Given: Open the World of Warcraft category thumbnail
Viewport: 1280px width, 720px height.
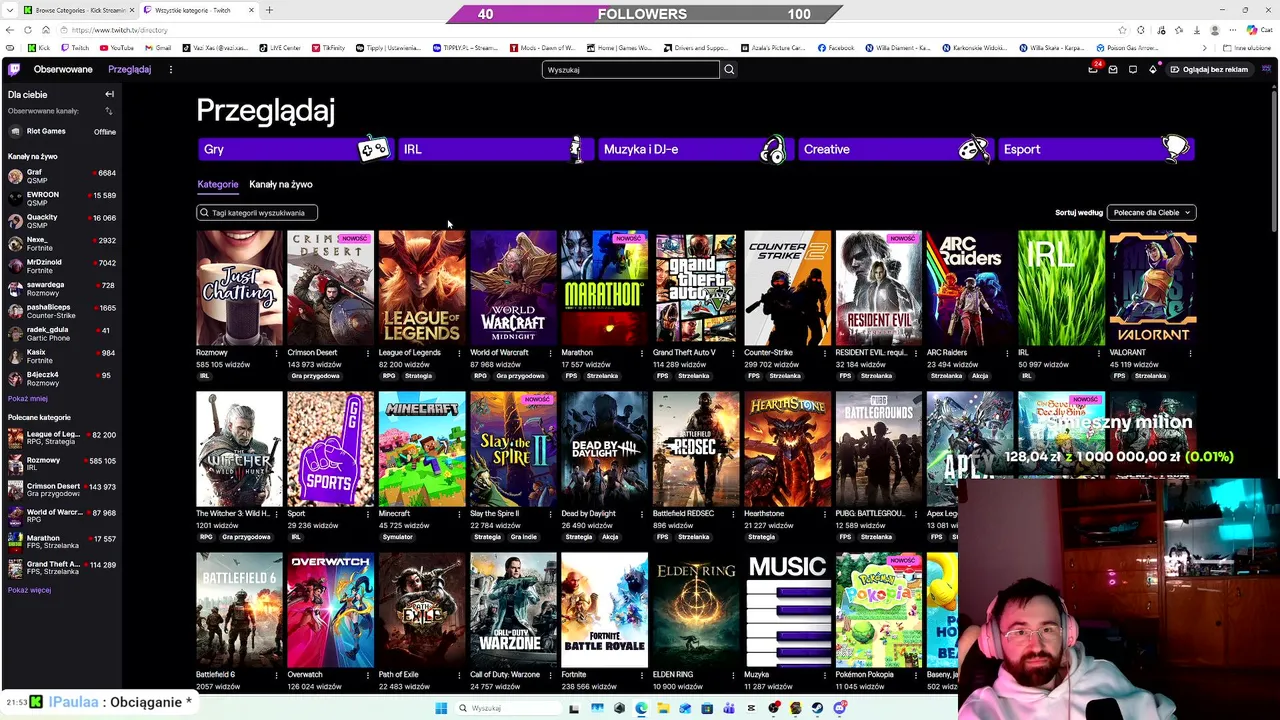Looking at the screenshot, I should point(513,288).
